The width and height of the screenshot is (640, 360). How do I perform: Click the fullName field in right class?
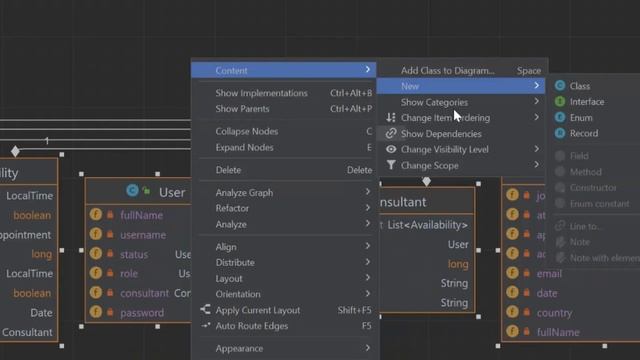tap(558, 332)
